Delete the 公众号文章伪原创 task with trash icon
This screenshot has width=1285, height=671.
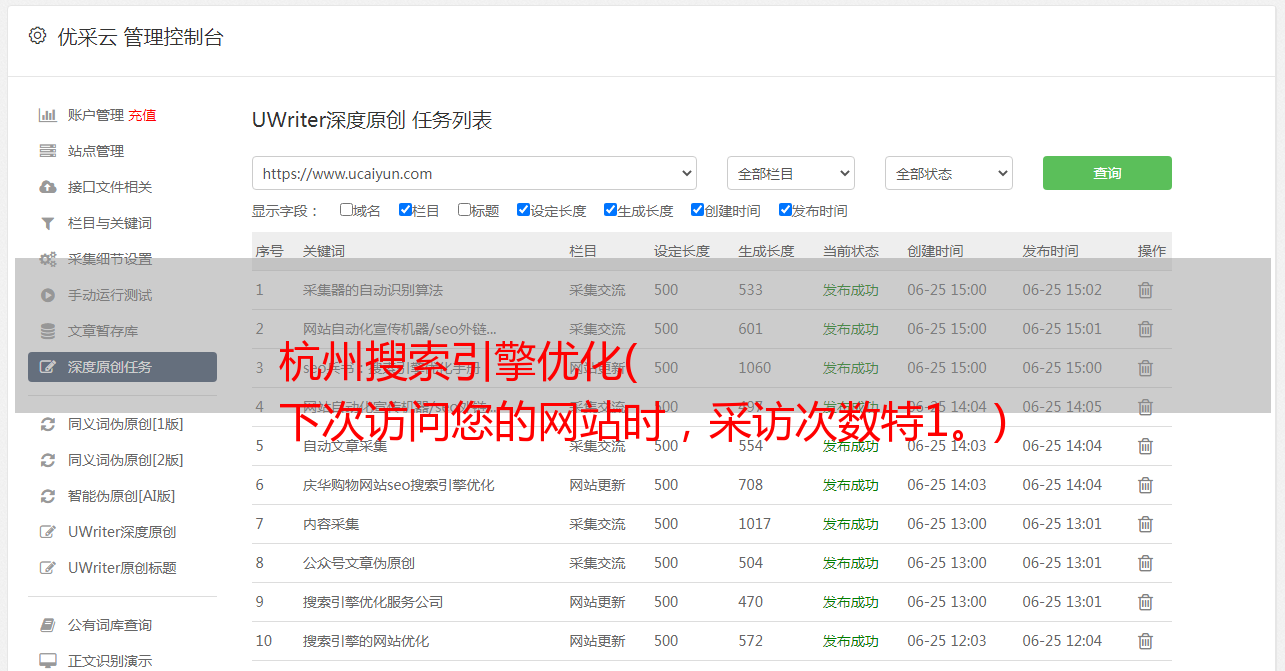point(1146,563)
